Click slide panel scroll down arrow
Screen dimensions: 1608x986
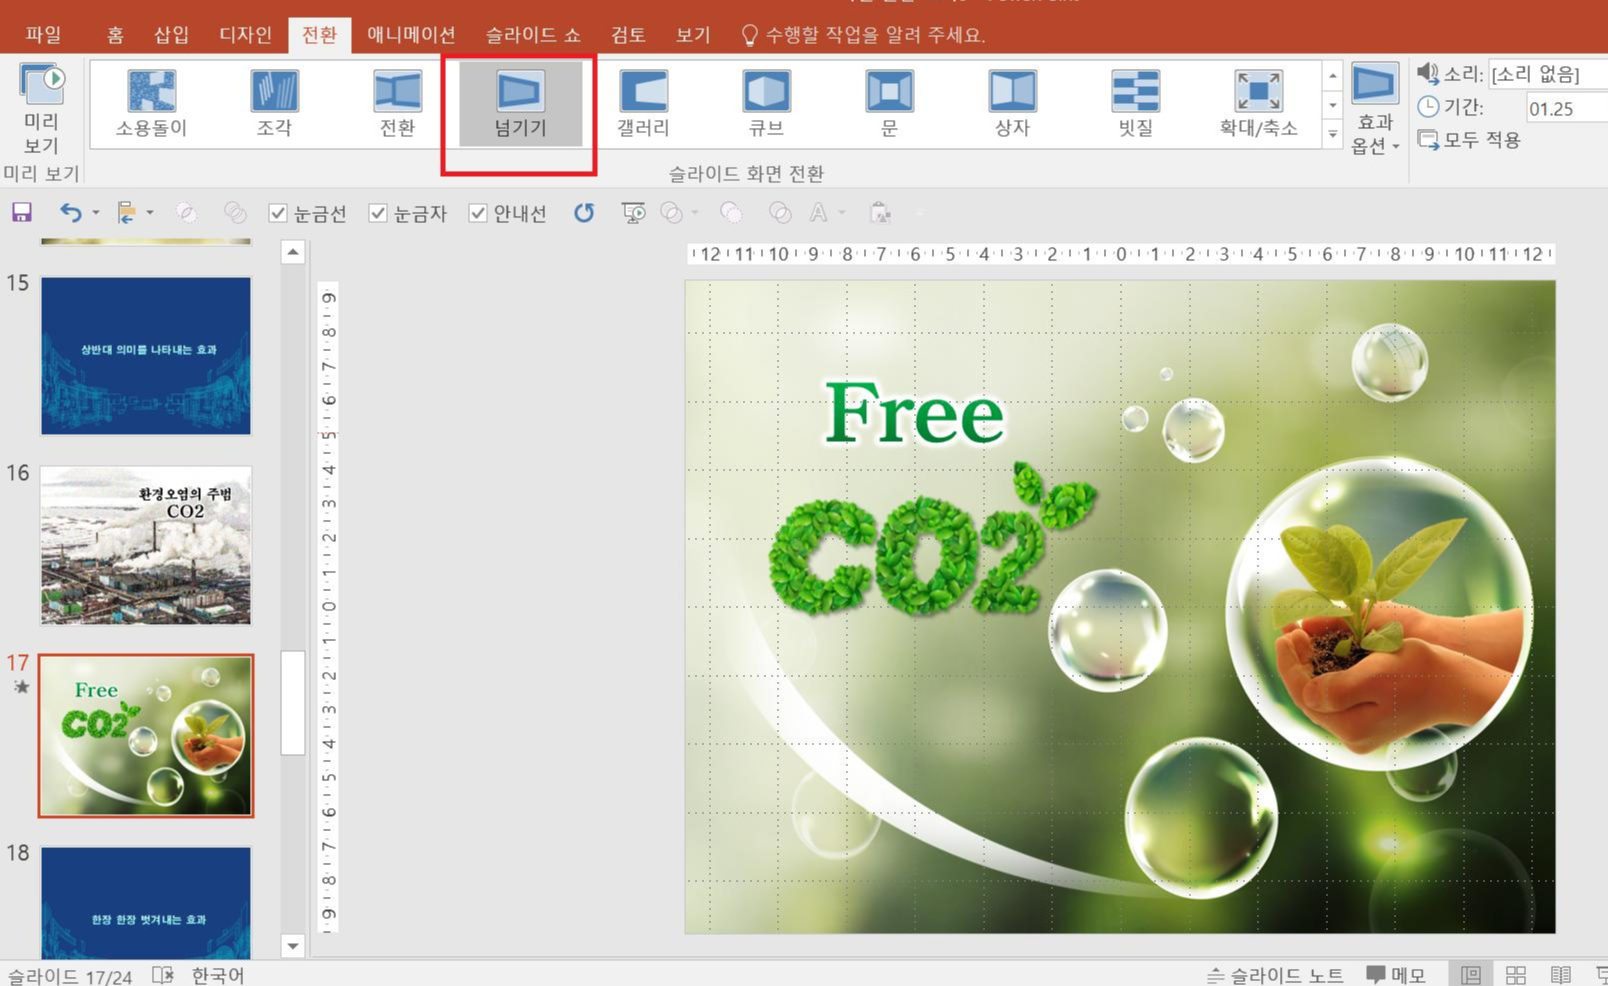293,945
